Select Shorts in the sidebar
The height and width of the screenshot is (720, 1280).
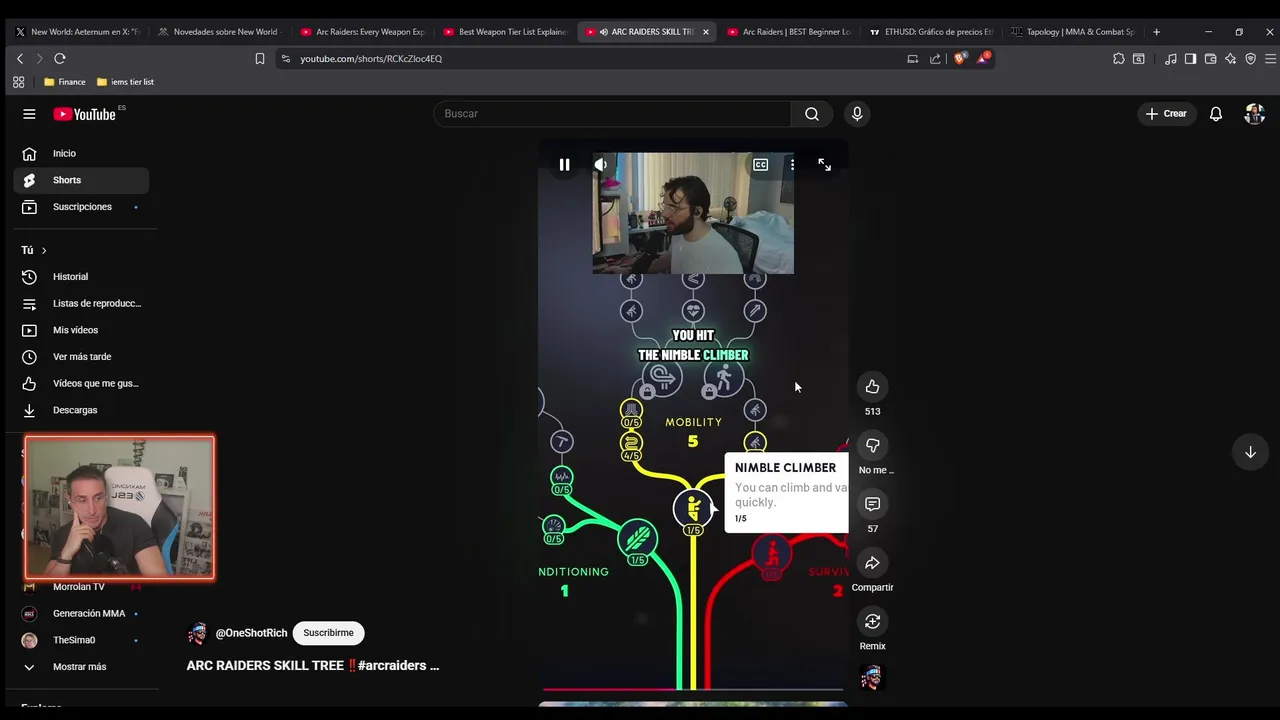pos(81,180)
